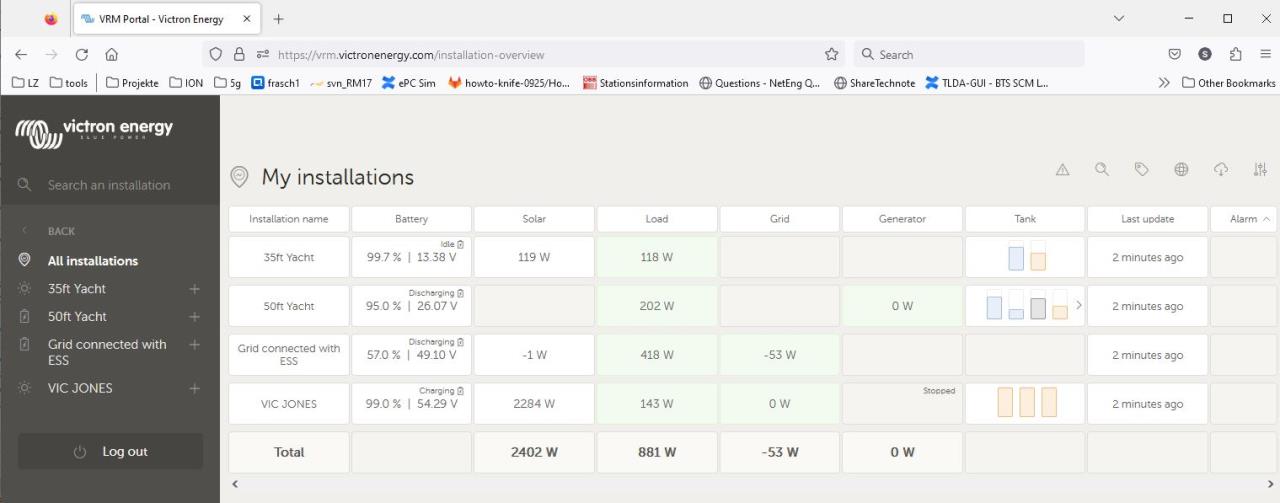The image size is (1280, 503).
Task: Sort by the Solar column header
Action: pyautogui.click(x=534, y=219)
